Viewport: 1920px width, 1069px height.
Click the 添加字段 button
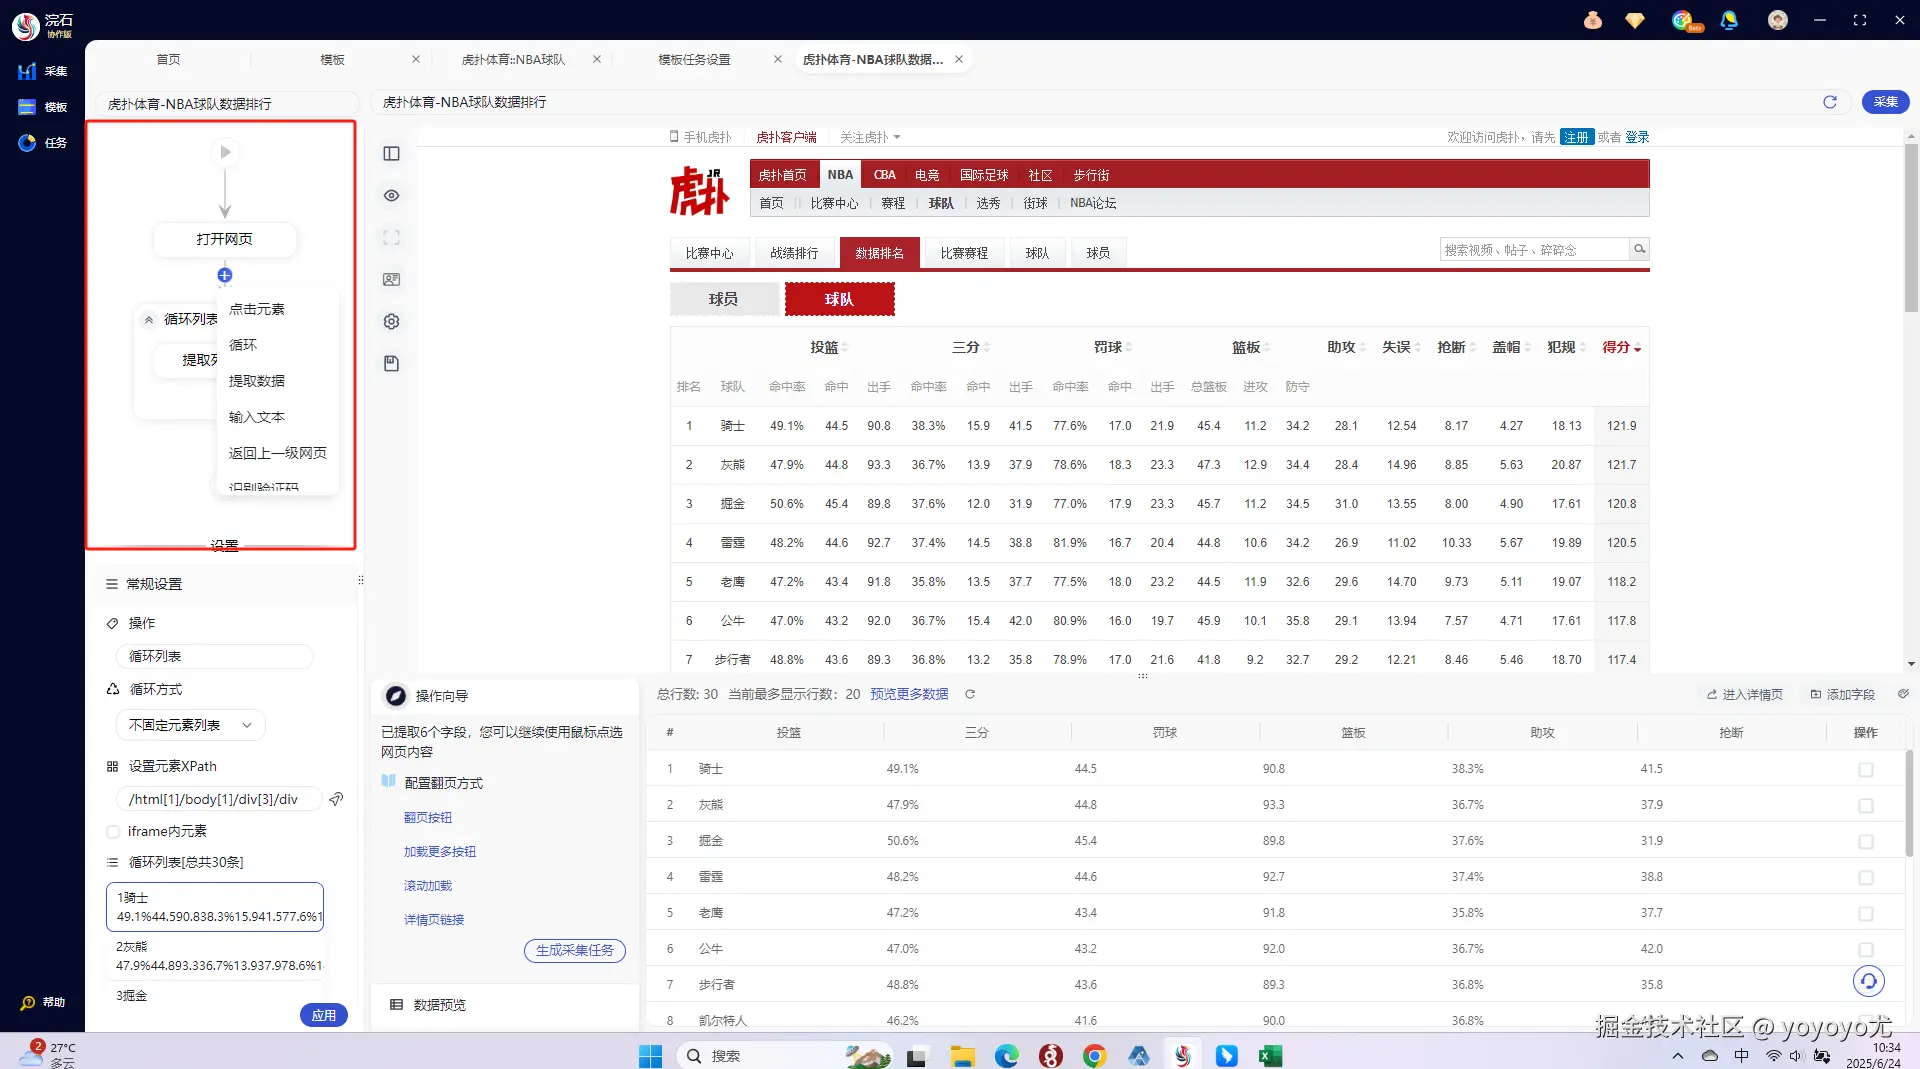tap(1842, 694)
